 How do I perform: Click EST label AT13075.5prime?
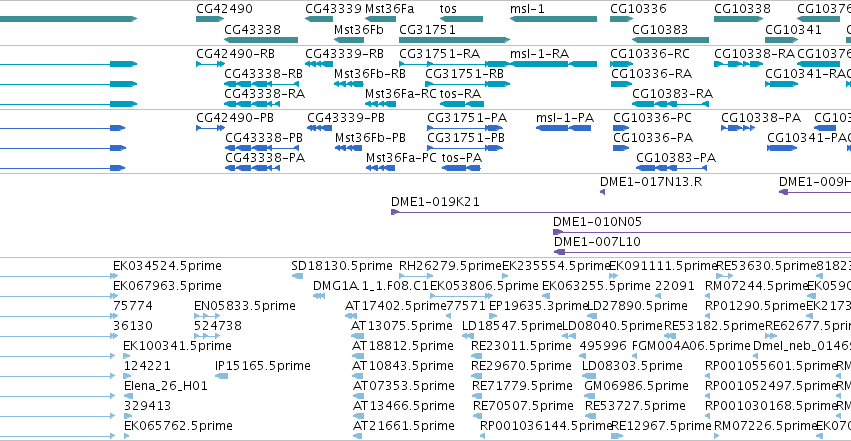click(x=402, y=326)
